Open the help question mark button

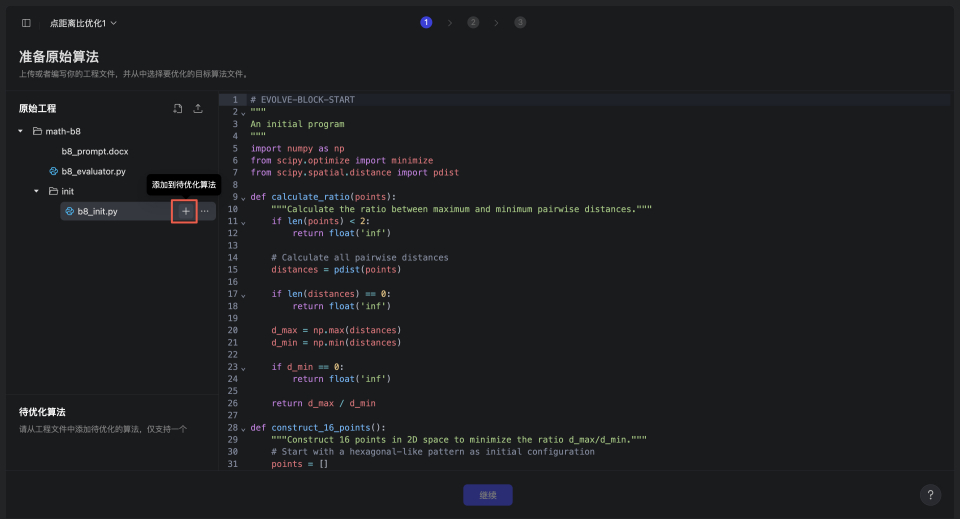pyautogui.click(x=929, y=495)
